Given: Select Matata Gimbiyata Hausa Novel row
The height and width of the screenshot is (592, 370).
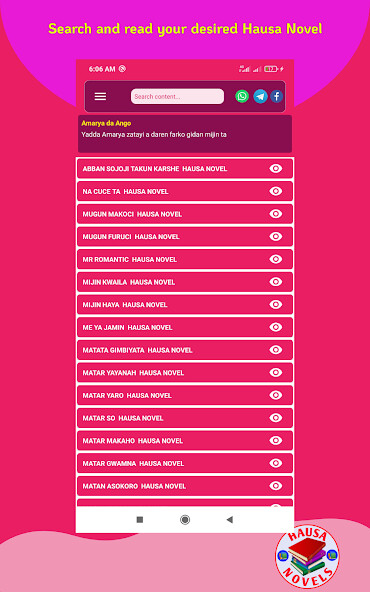Looking at the screenshot, I should (x=185, y=350).
